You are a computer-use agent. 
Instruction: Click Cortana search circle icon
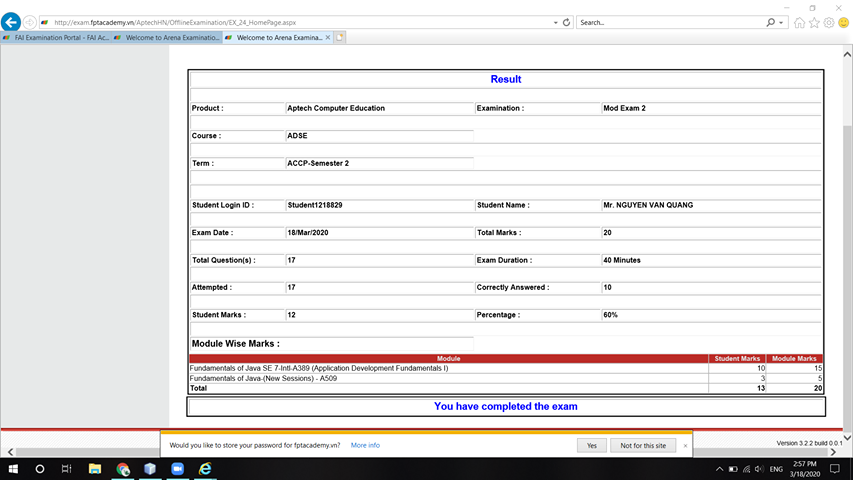tap(40, 469)
